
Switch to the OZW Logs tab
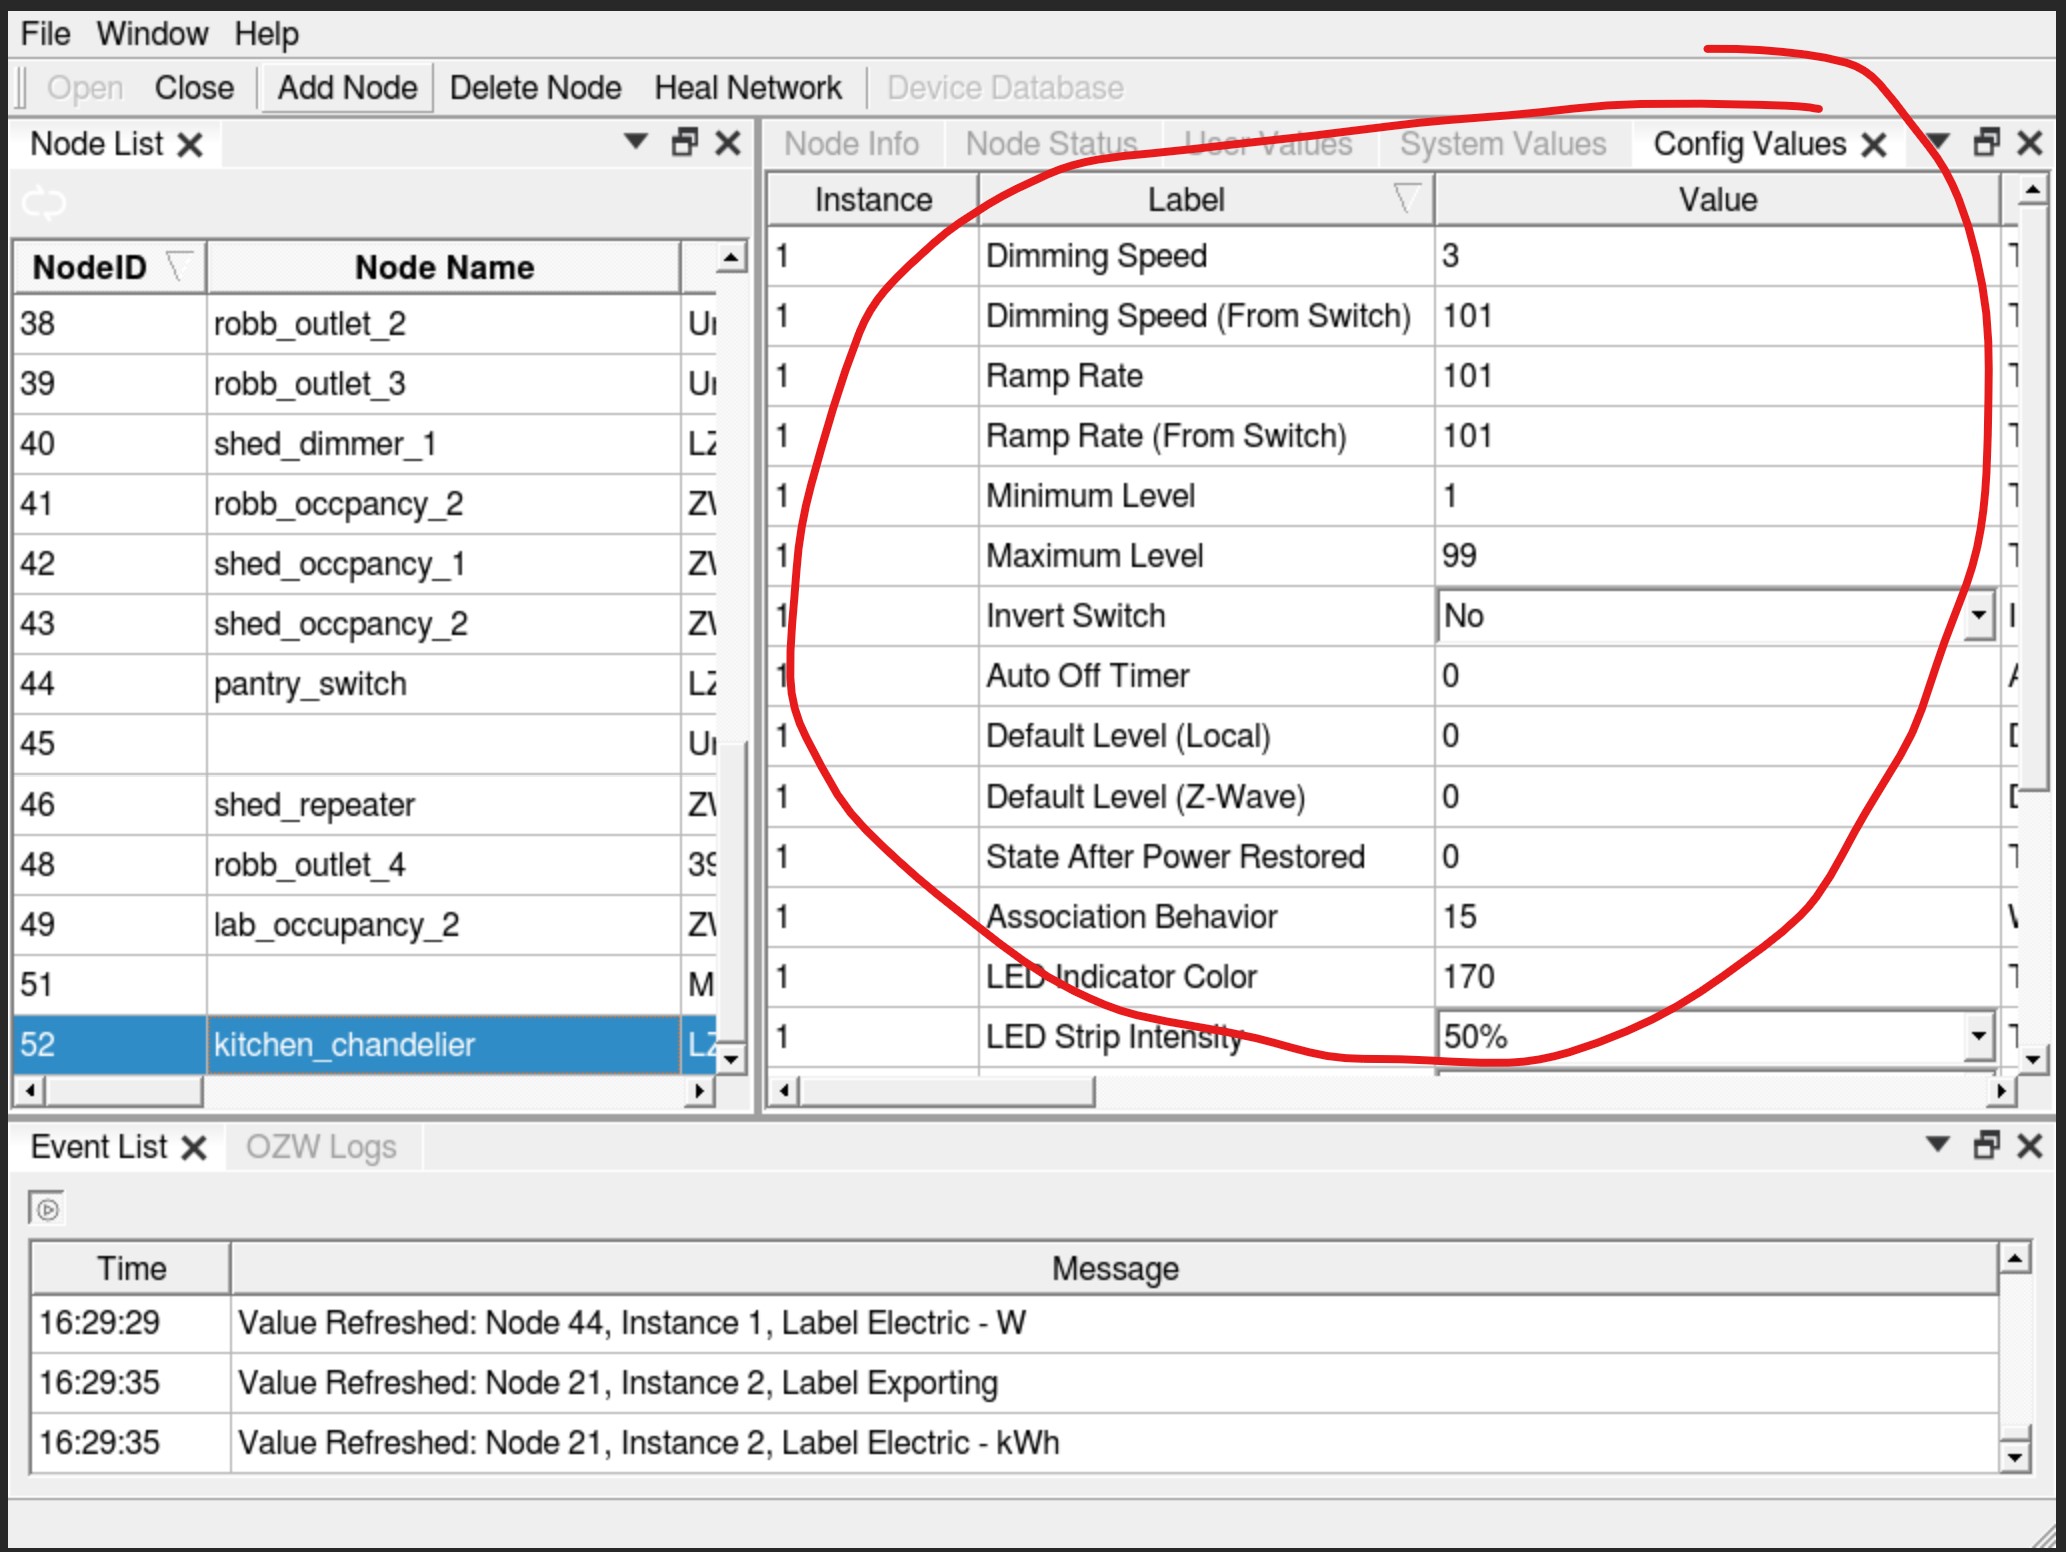[321, 1147]
